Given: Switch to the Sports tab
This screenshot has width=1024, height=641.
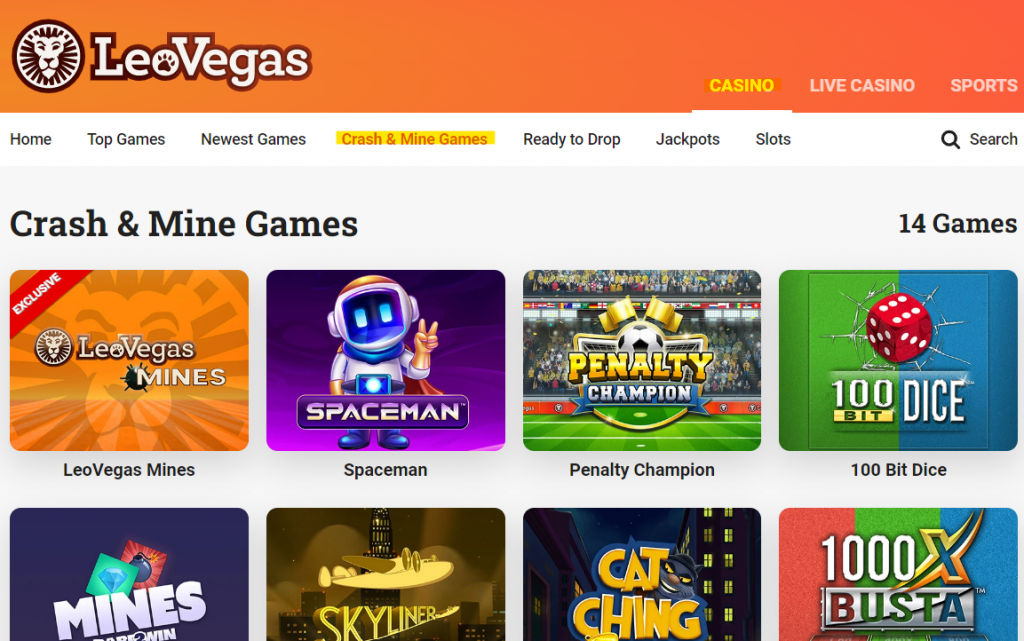Looking at the screenshot, I should coord(984,86).
